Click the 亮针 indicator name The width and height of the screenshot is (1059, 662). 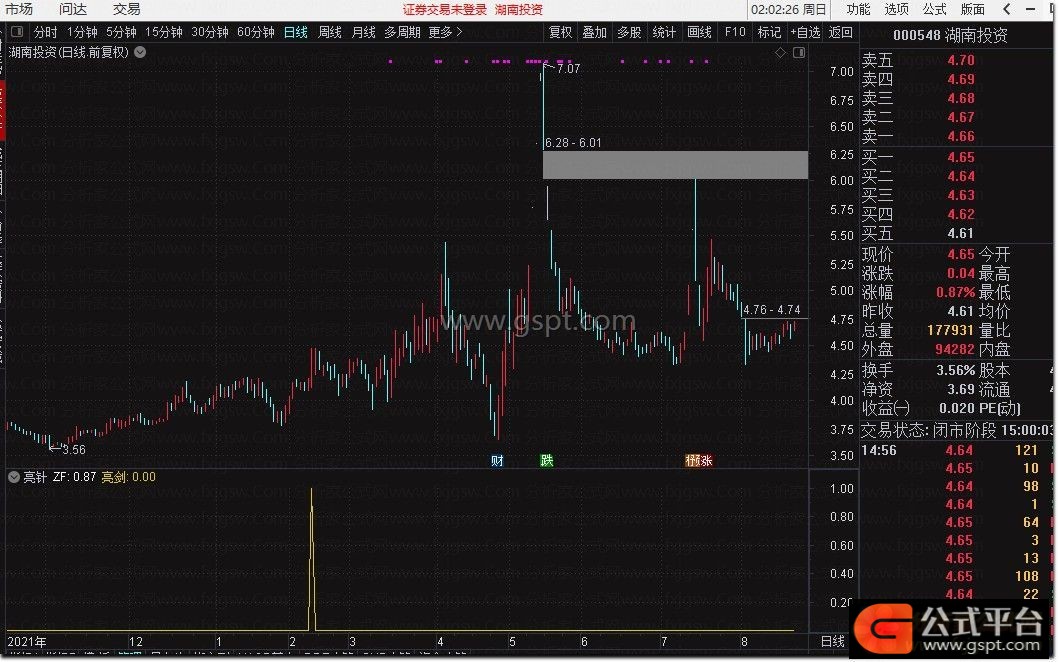click(35, 477)
